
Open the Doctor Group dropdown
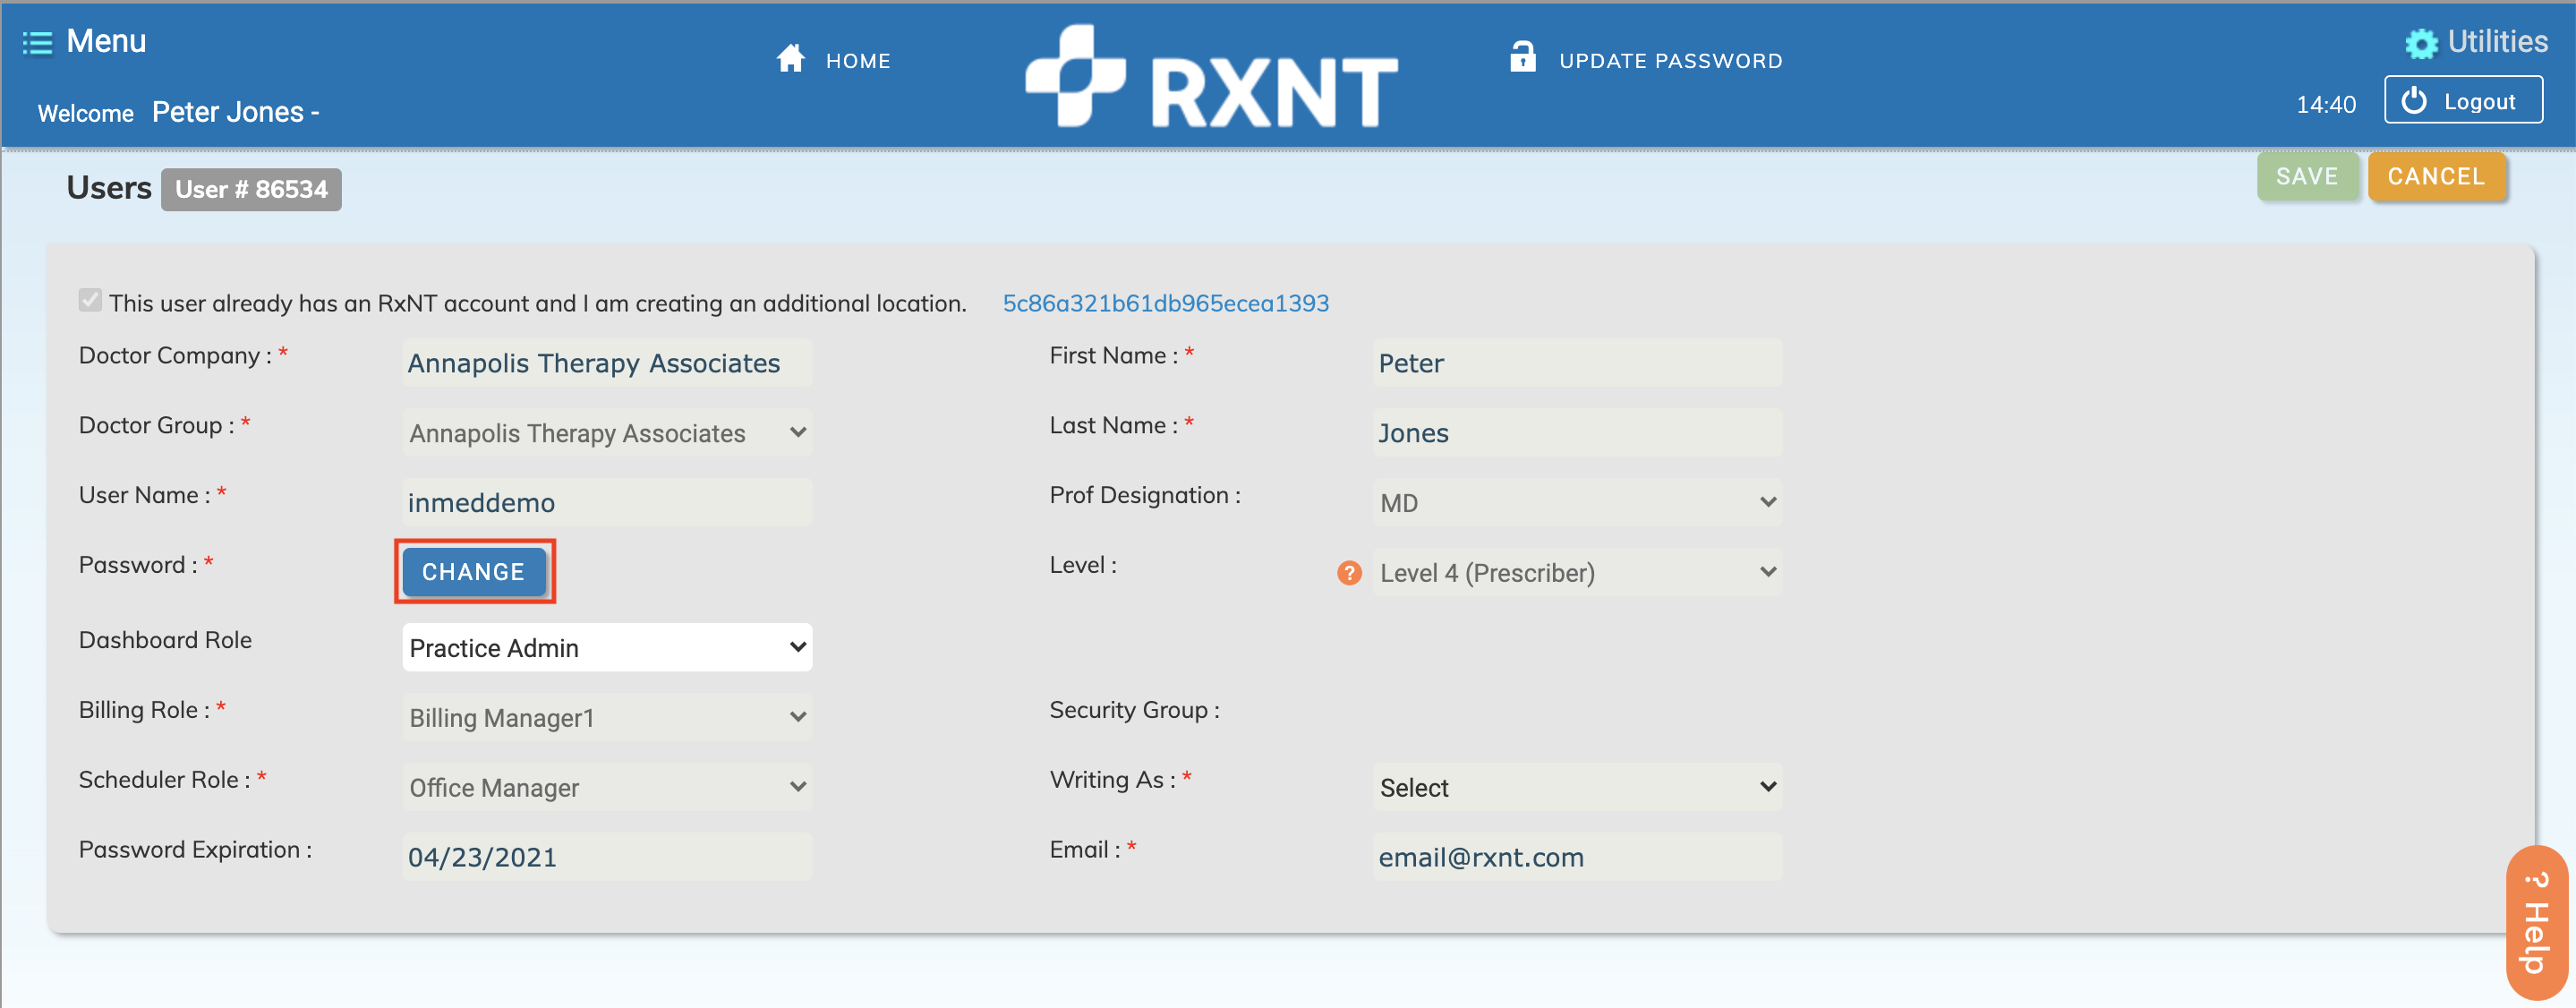(607, 433)
